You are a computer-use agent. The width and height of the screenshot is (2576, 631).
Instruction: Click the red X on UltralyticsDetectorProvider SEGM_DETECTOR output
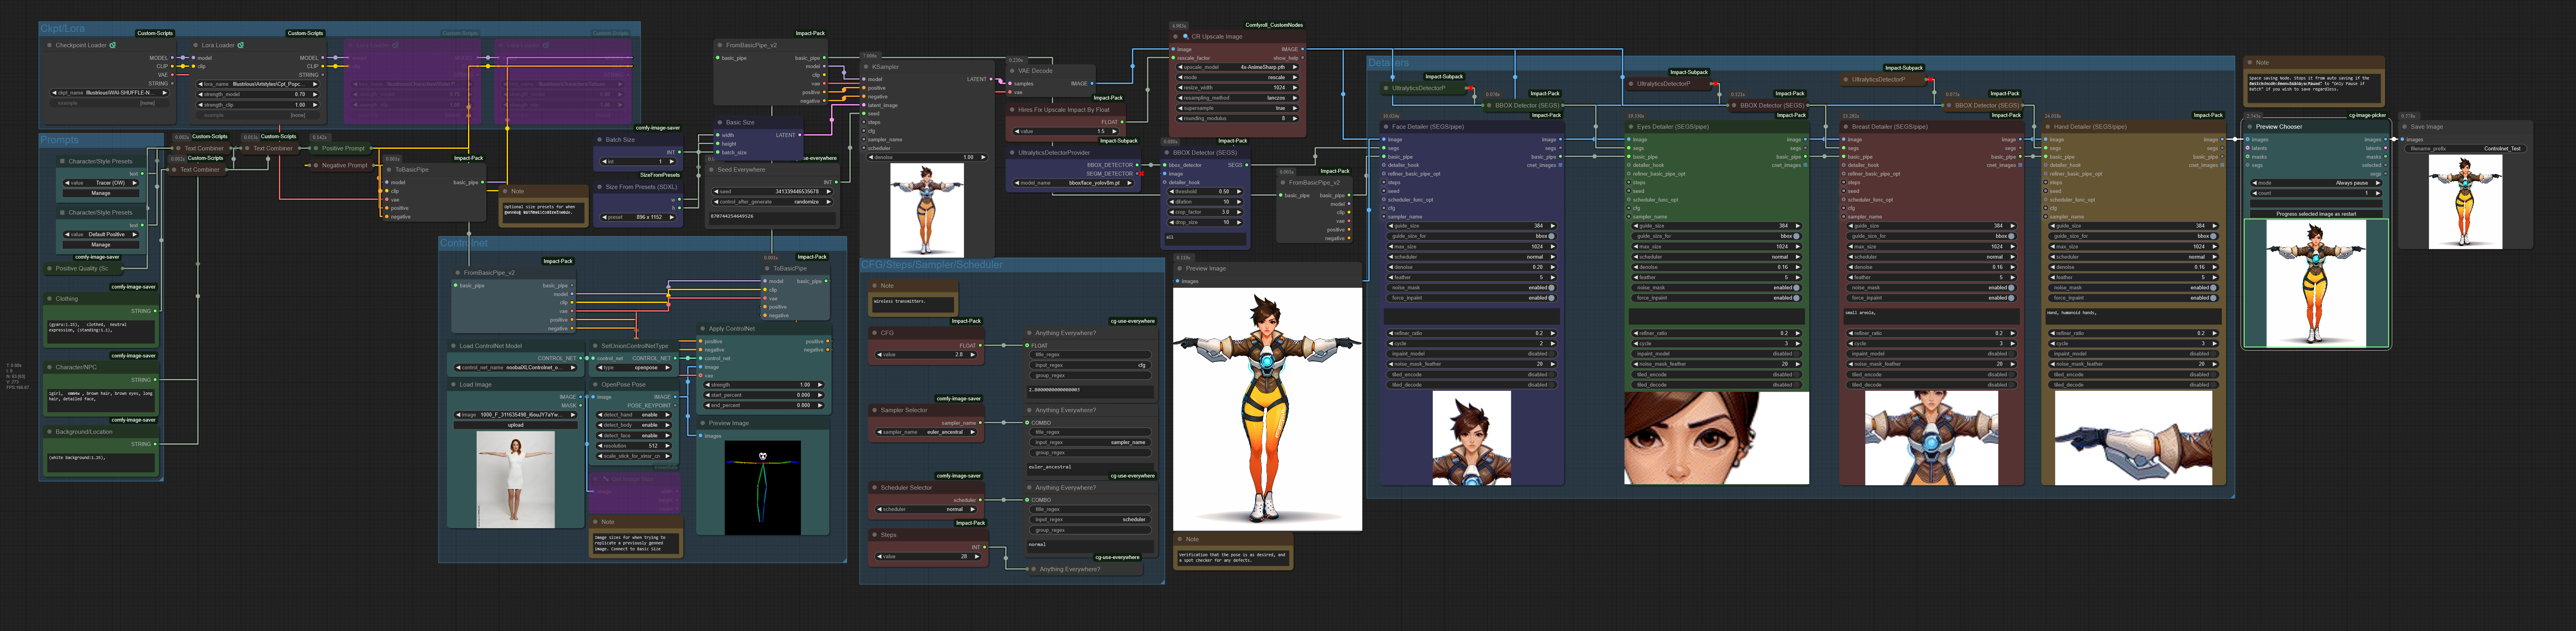coord(1140,174)
